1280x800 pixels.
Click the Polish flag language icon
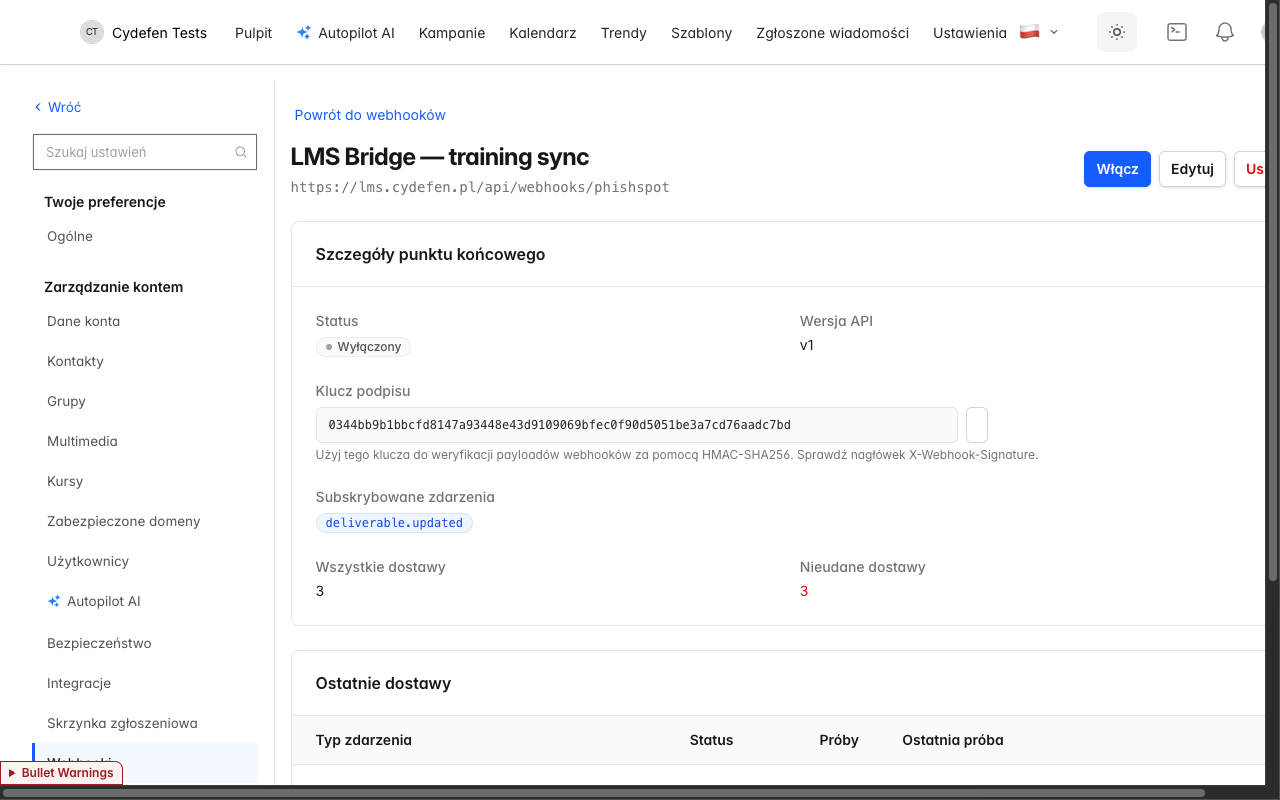click(x=1030, y=32)
